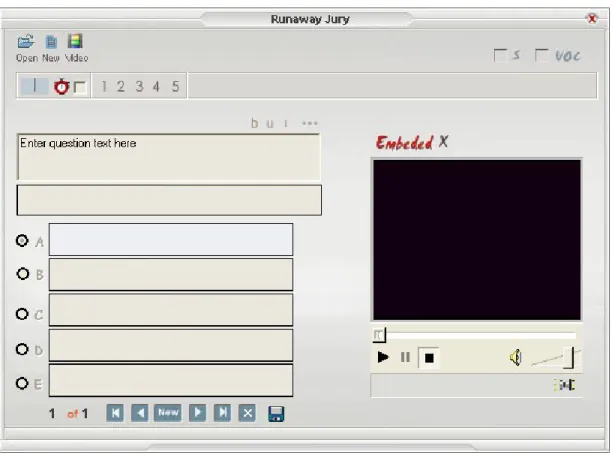Click the answer A text field
The height and width of the screenshot is (455, 615).
coord(171,240)
